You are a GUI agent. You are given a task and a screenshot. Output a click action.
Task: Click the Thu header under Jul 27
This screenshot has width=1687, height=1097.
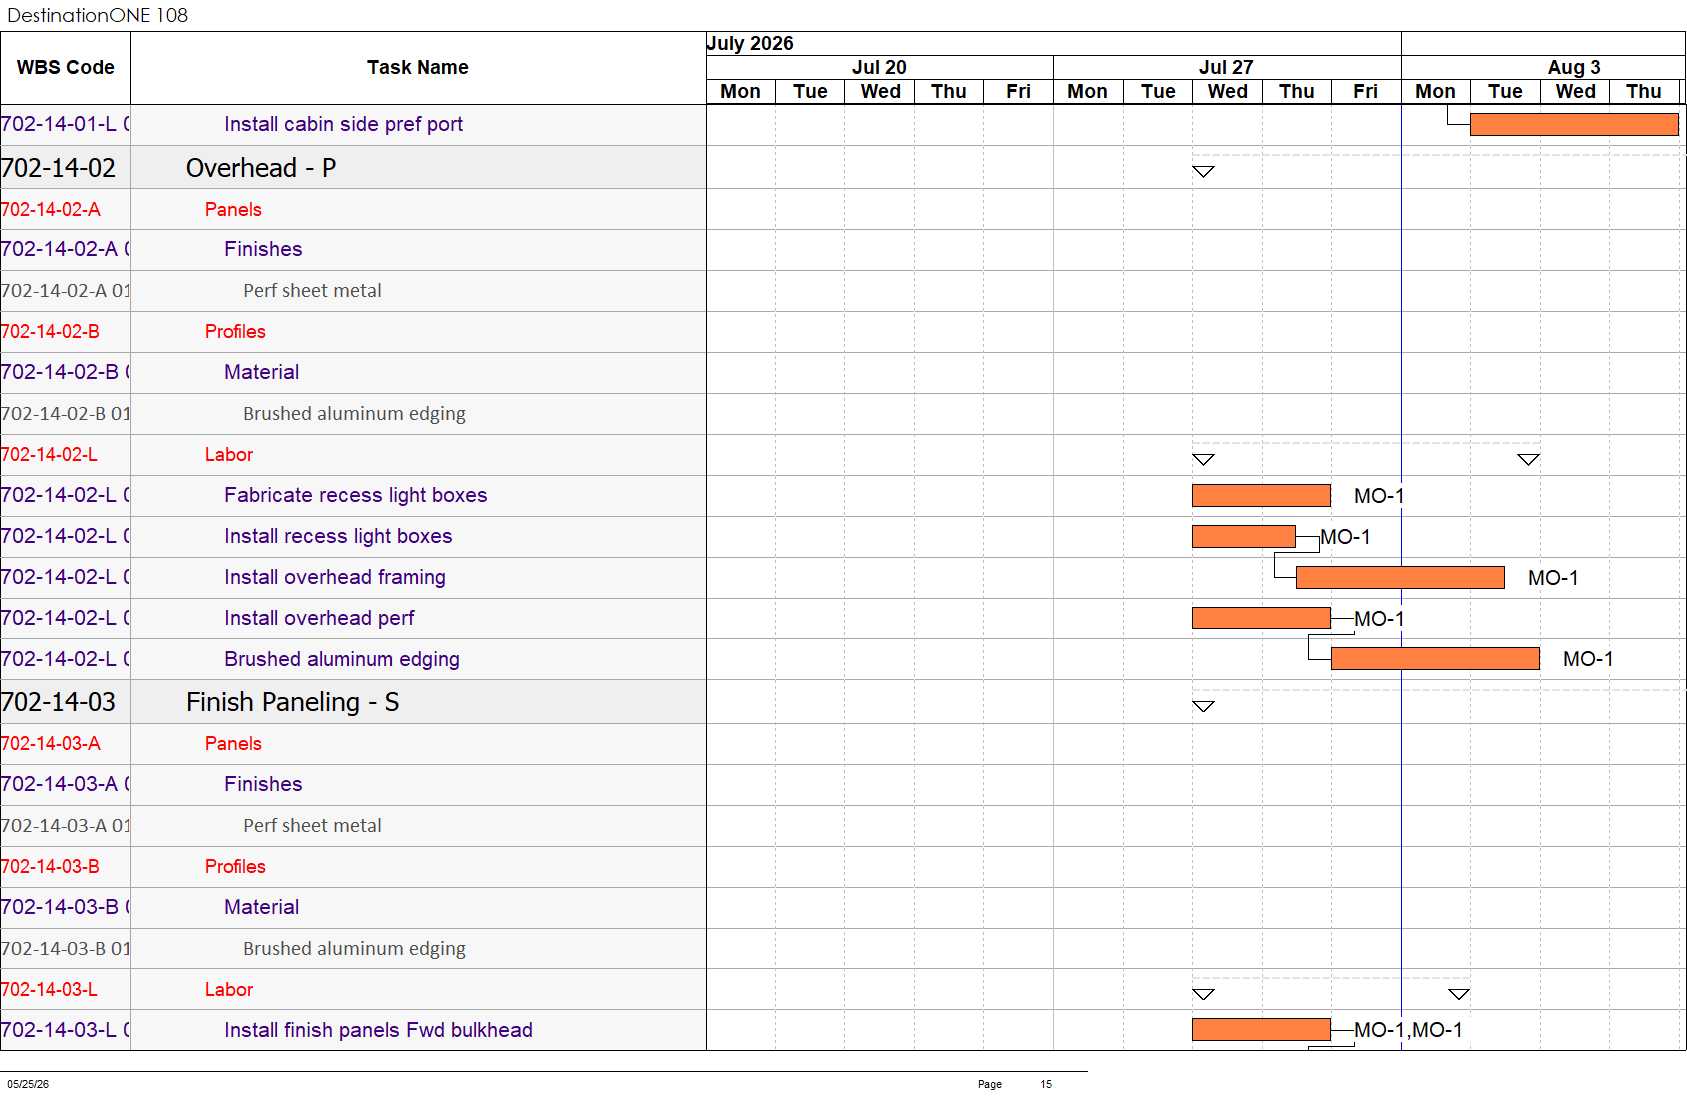pos(1297,91)
